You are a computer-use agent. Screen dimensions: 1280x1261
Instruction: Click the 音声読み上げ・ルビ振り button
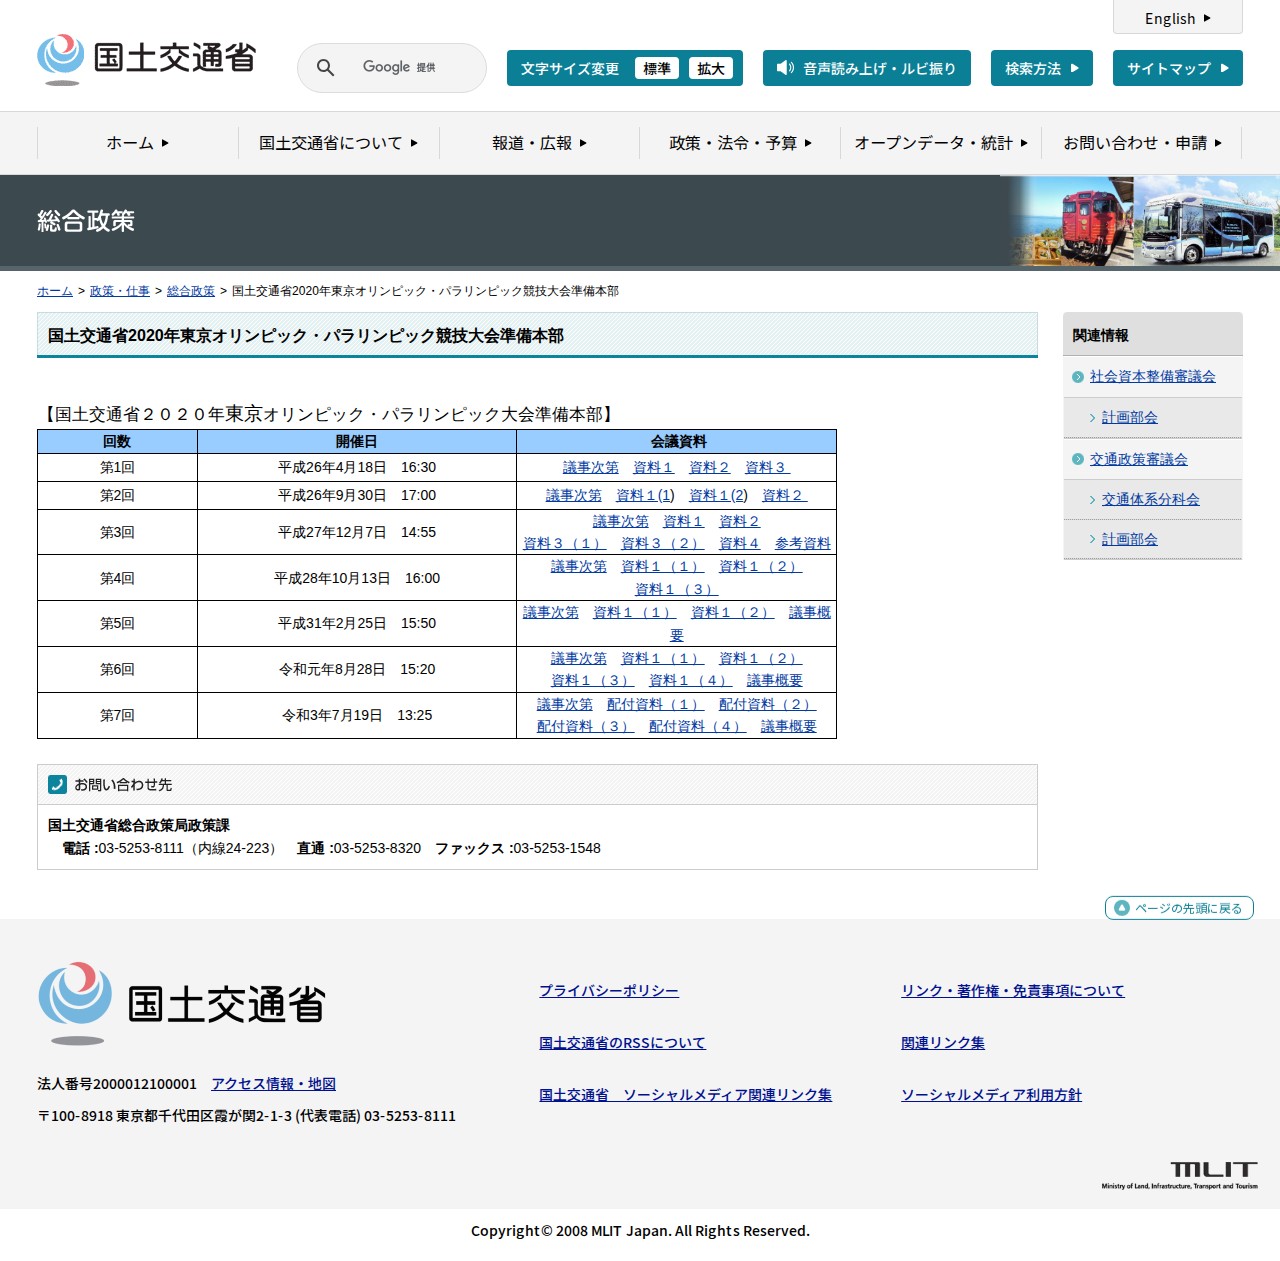867,68
